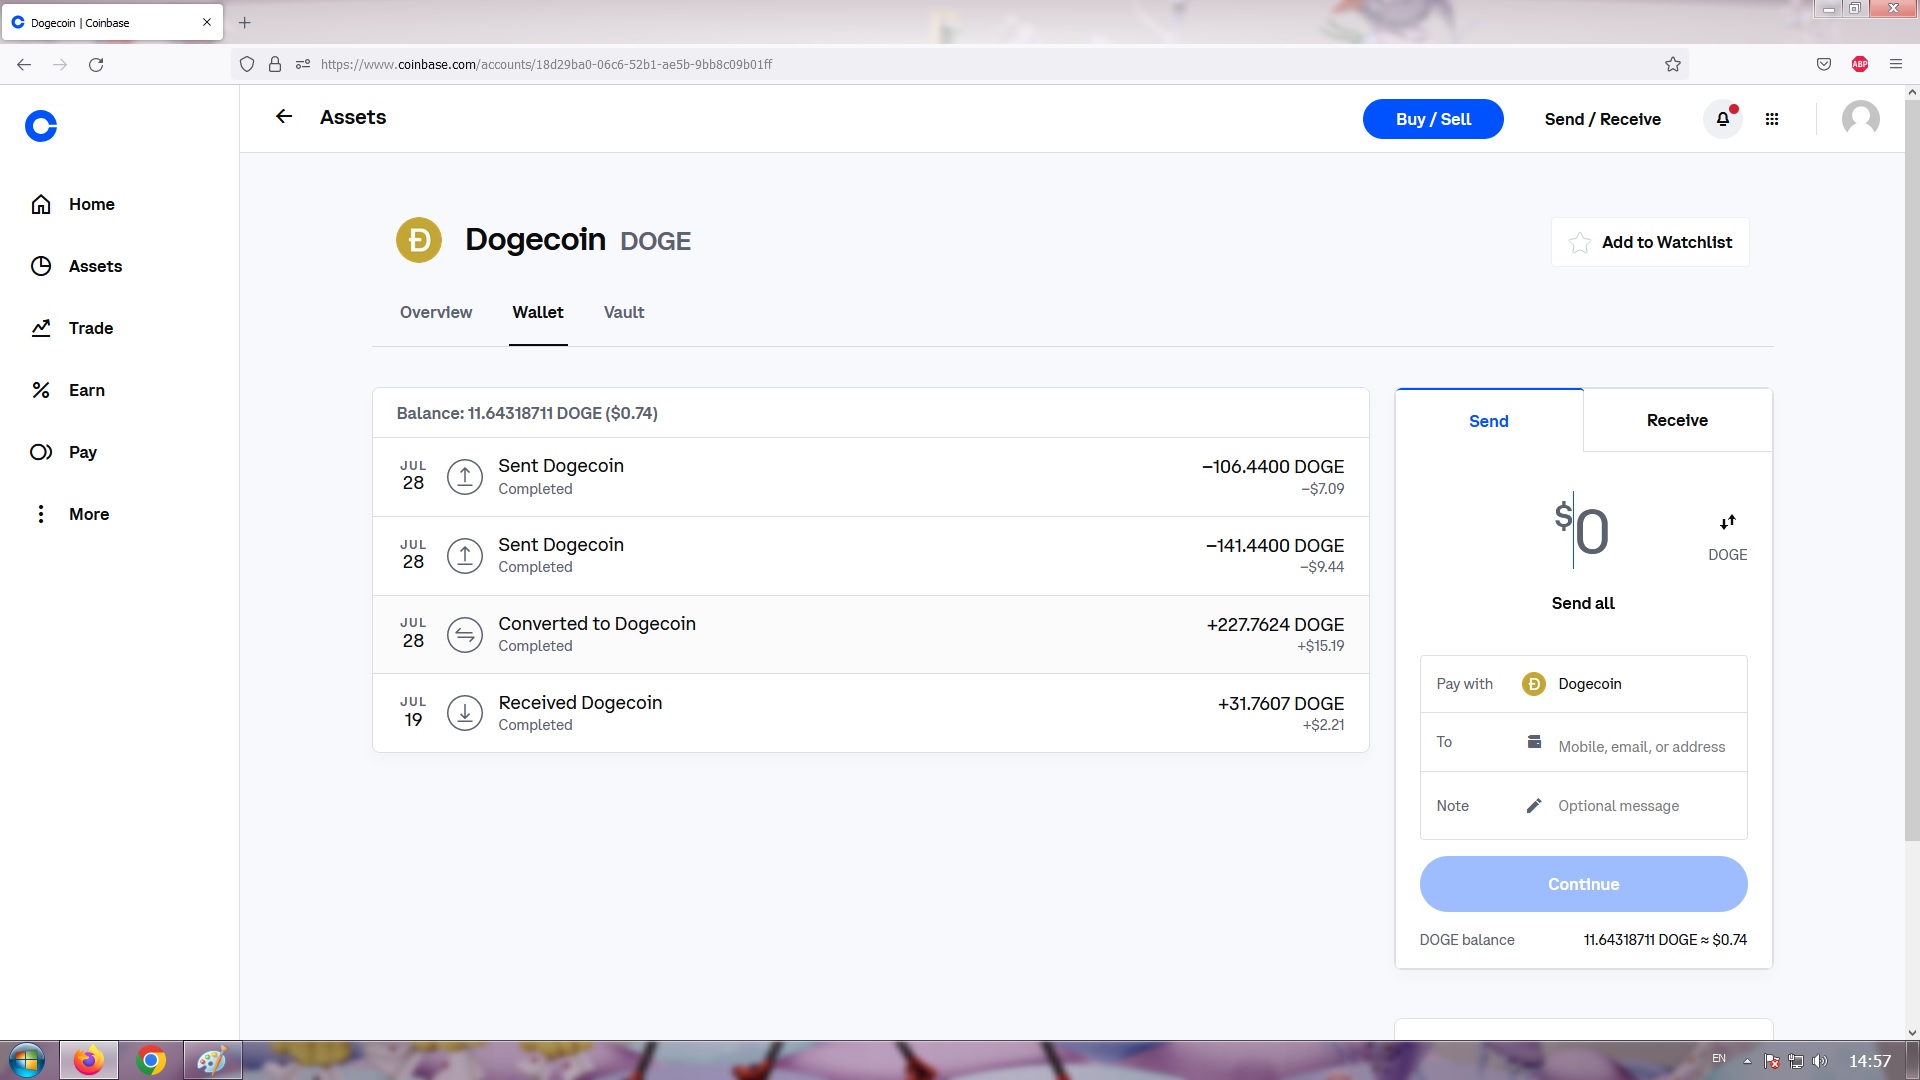Open the Adblock Plus extension

1860,64
